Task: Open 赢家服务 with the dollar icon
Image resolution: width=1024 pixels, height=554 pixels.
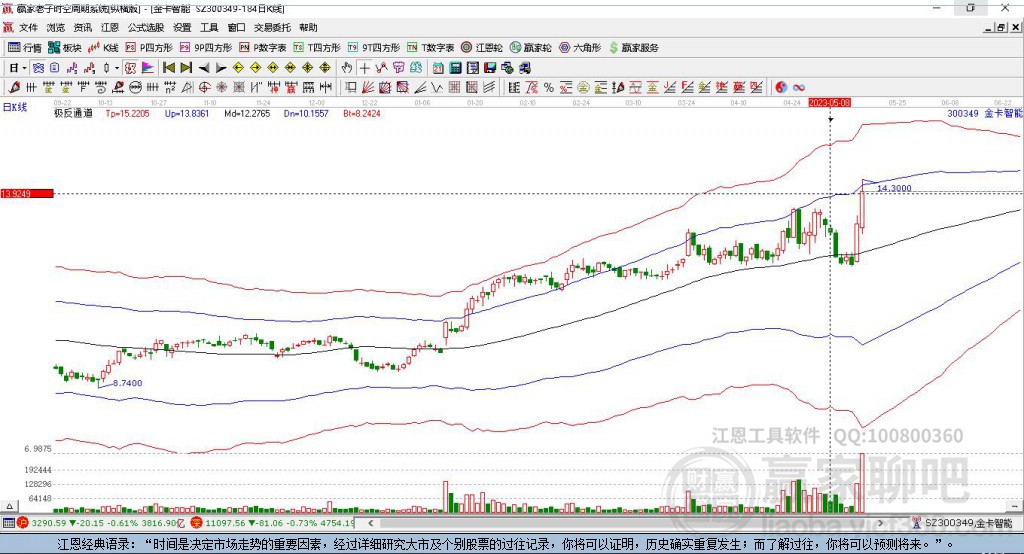Action: 633,47
